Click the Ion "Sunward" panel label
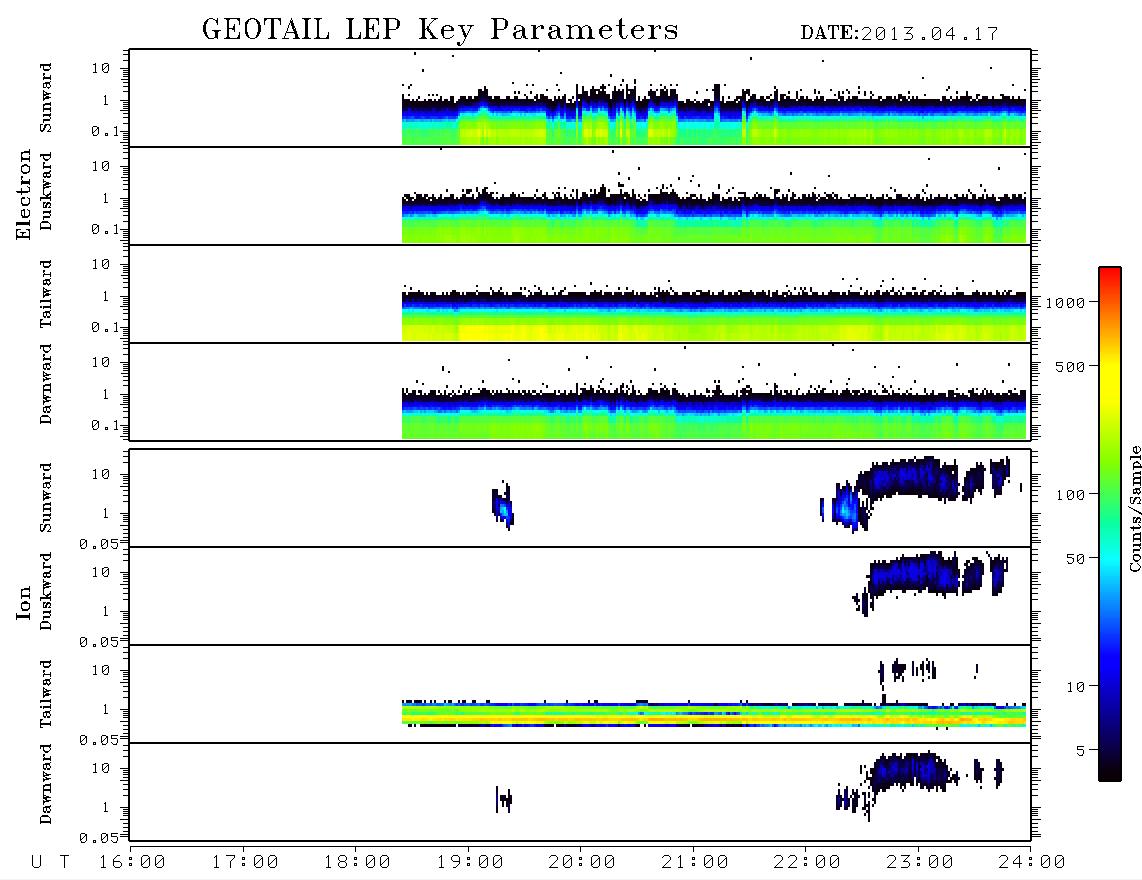Viewport: 1142px width, 880px height. 46,497
